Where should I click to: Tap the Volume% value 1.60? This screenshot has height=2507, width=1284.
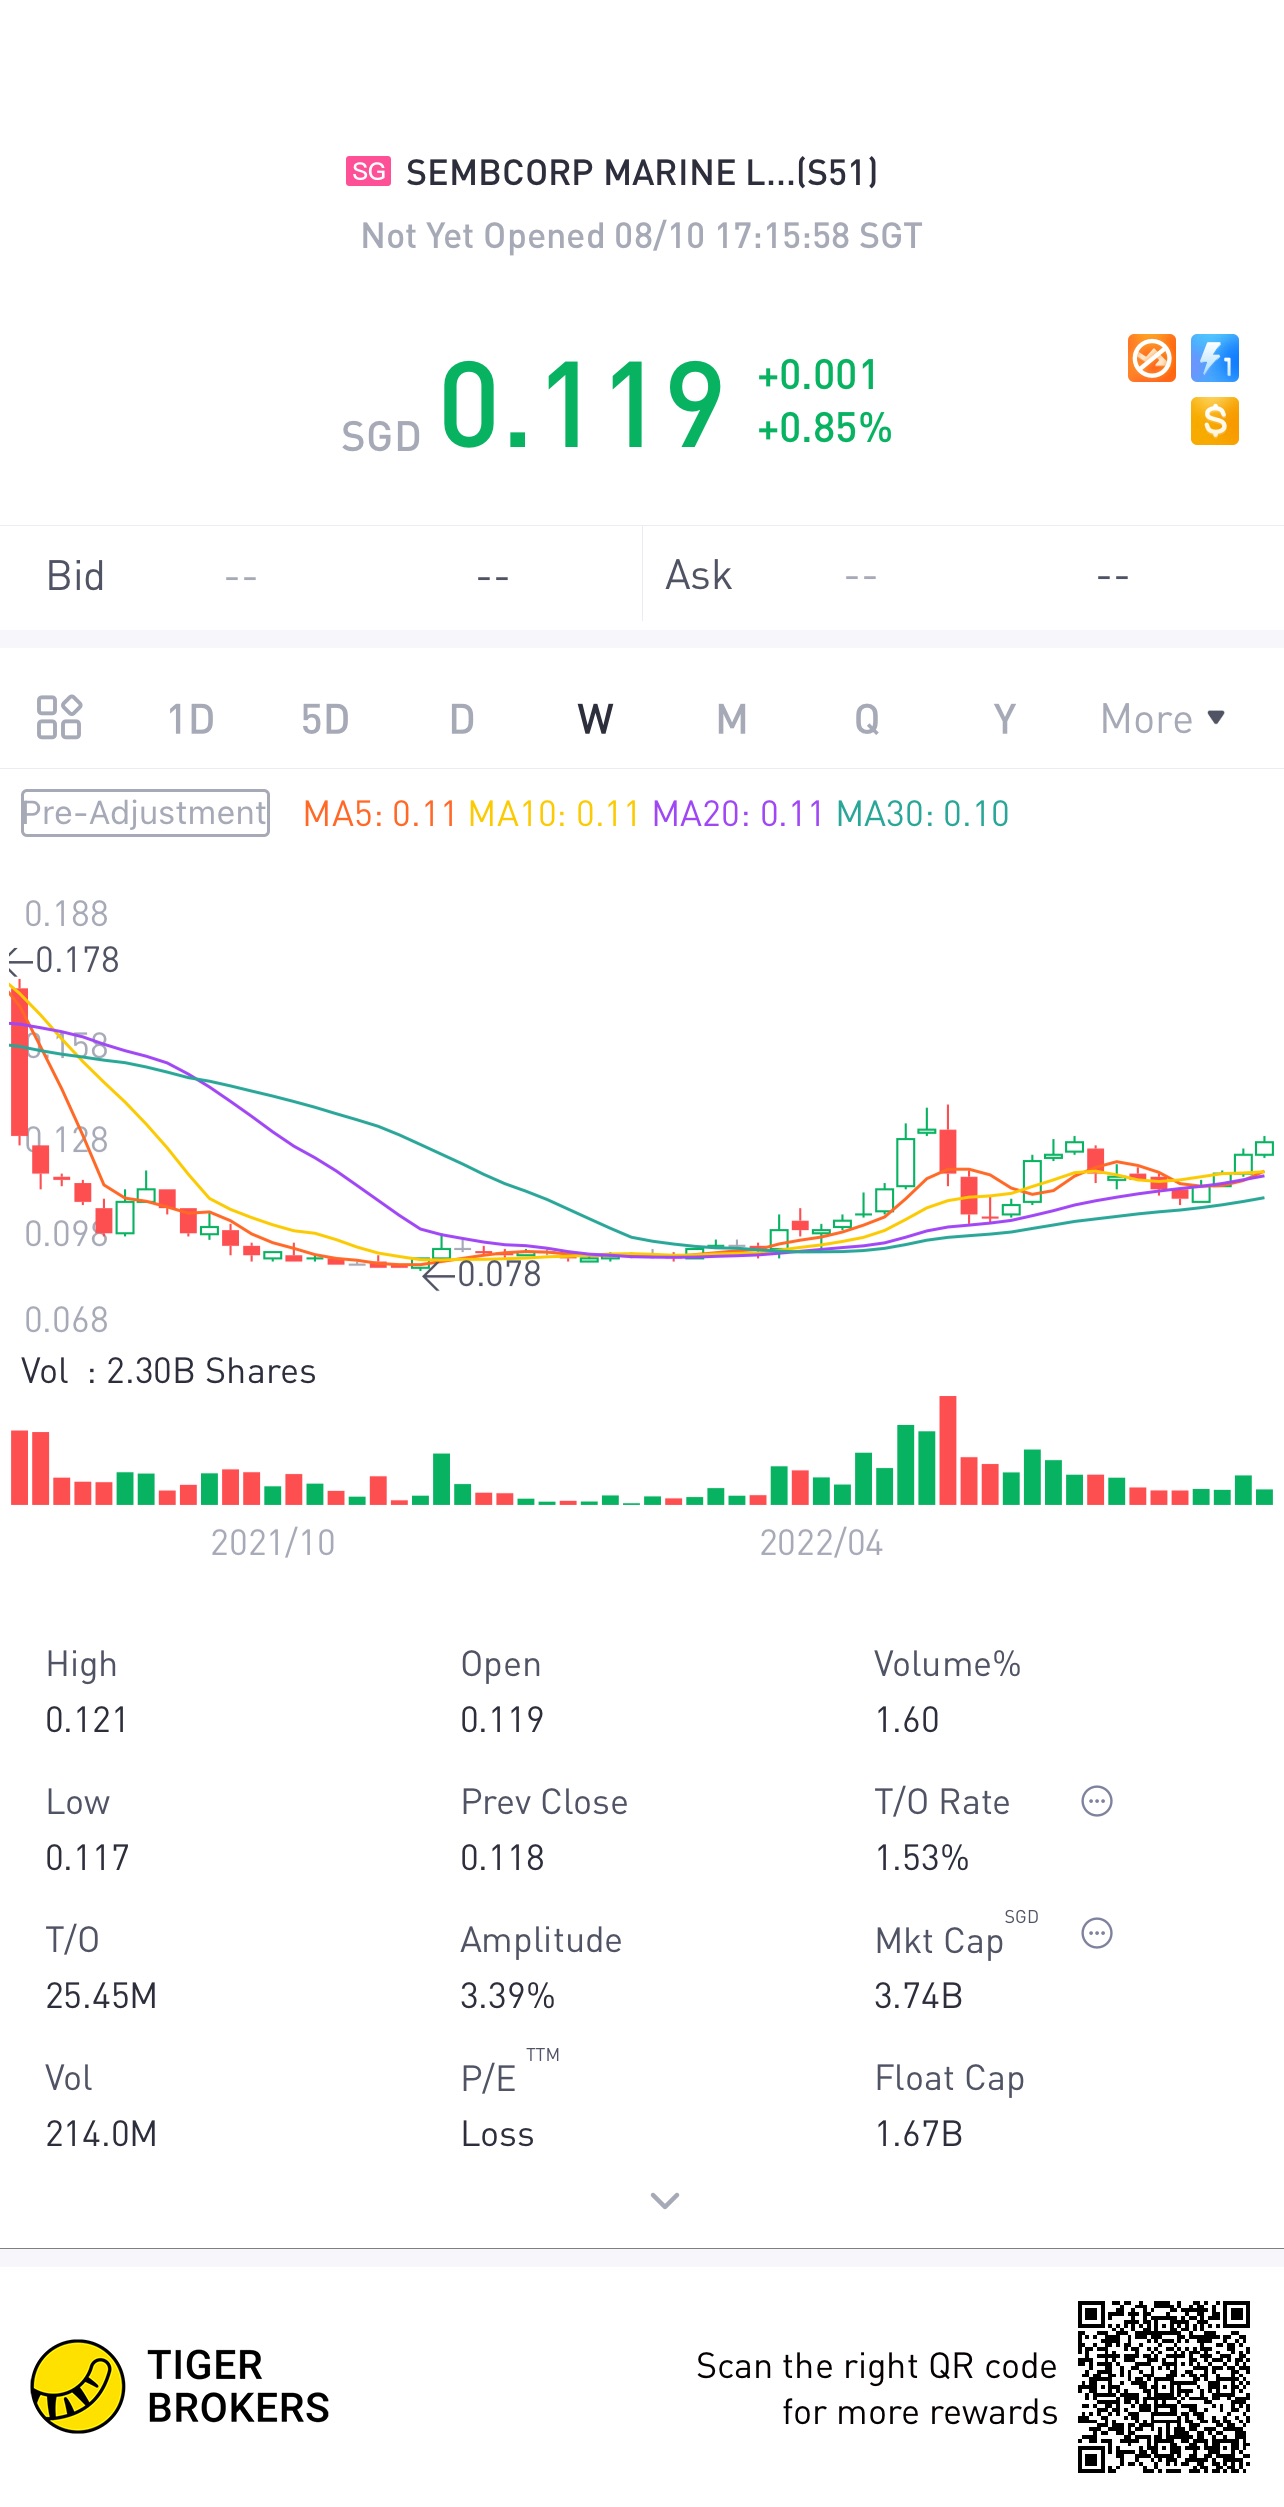tap(907, 1720)
